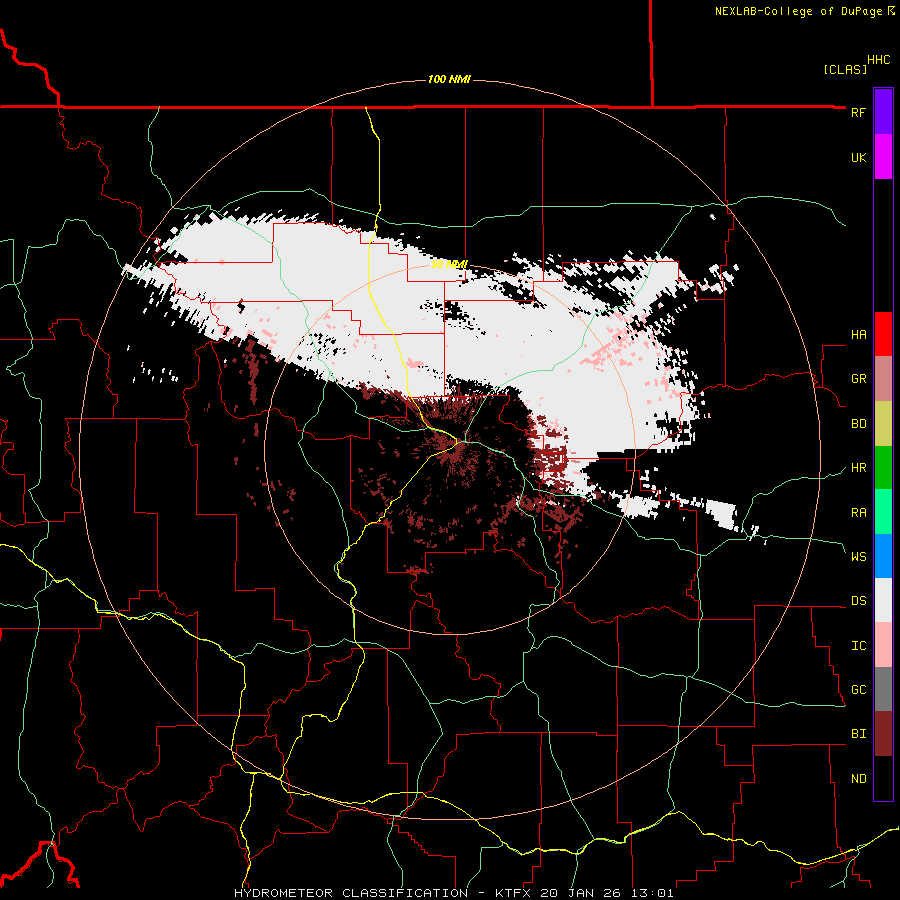Click the HA legend label
The width and height of the screenshot is (900, 900).
(x=859, y=334)
